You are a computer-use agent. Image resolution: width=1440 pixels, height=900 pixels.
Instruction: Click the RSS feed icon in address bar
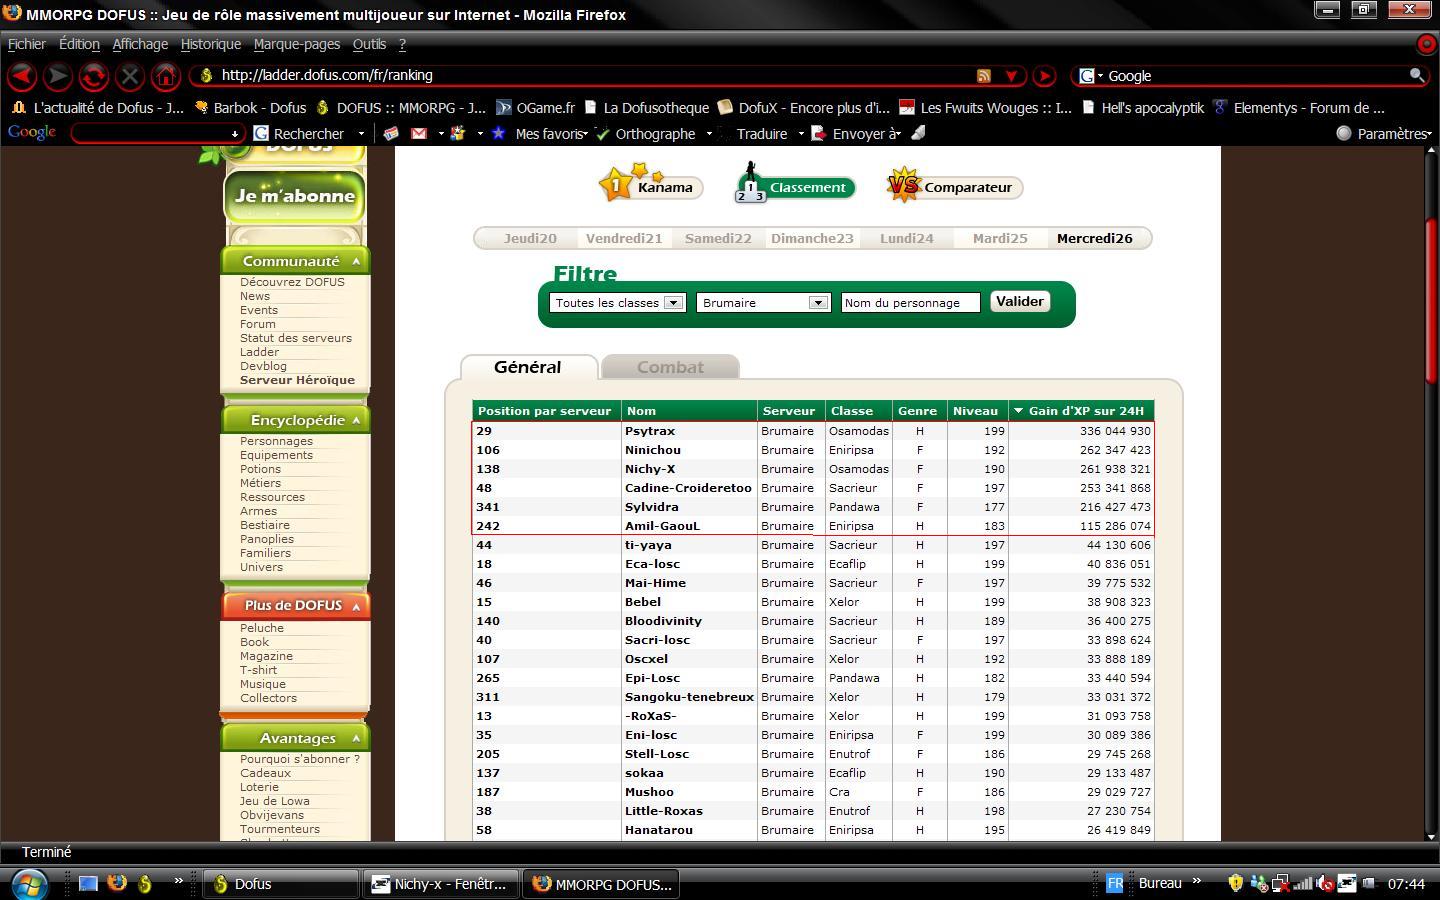pyautogui.click(x=984, y=76)
